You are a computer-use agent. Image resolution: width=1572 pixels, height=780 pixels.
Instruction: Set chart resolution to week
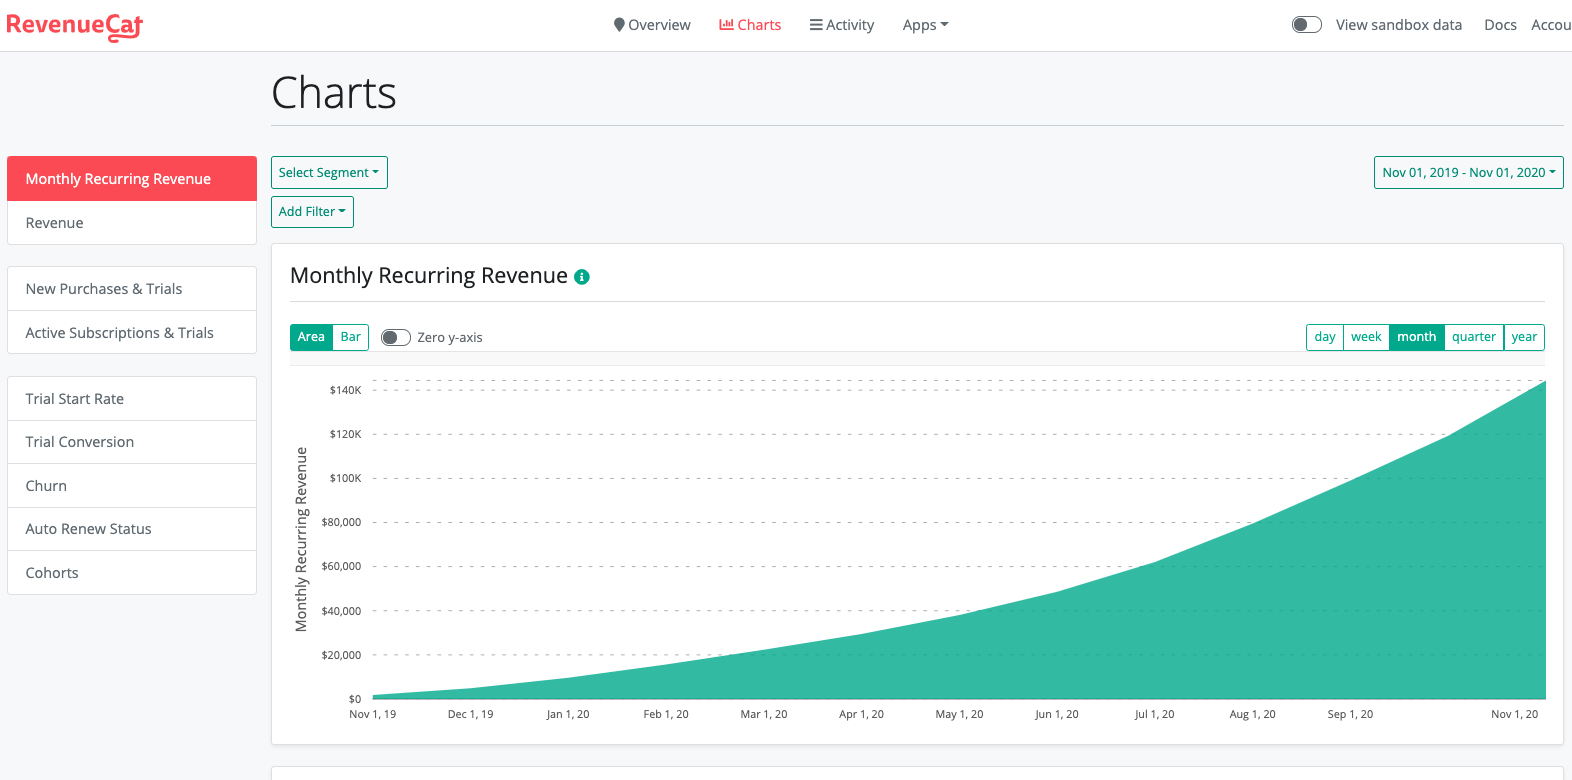point(1366,337)
